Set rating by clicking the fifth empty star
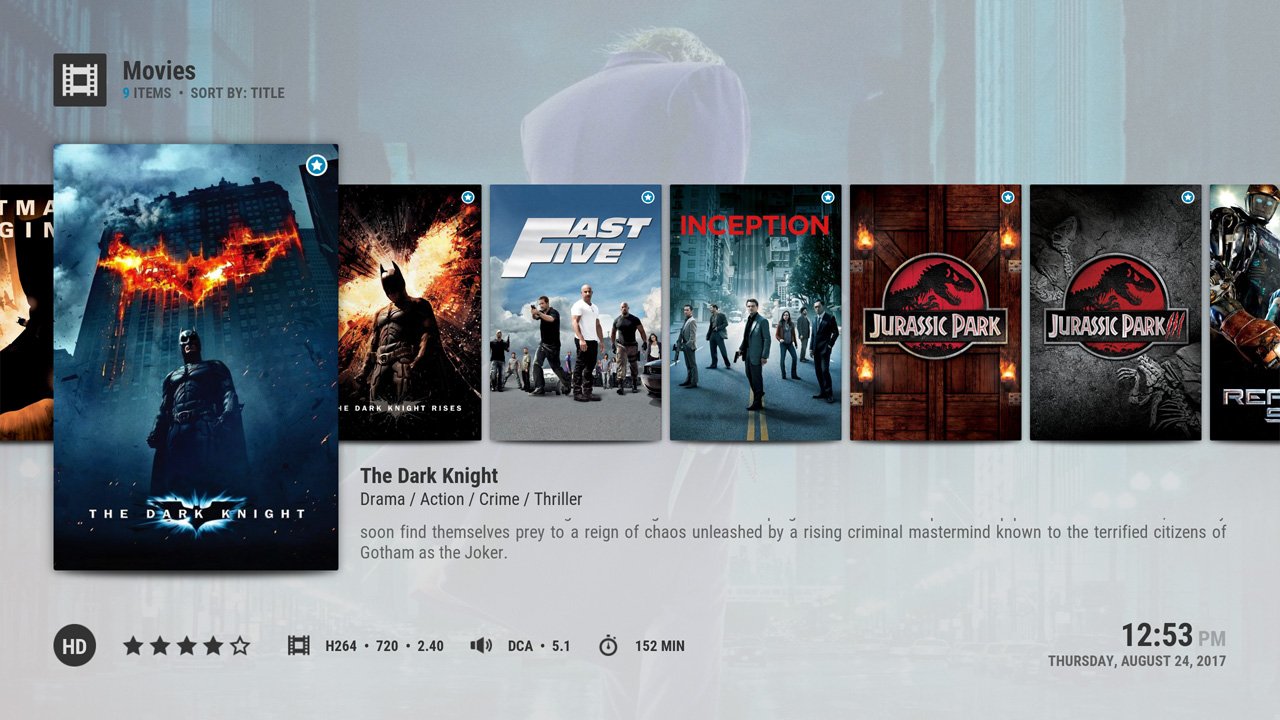This screenshot has height=720, width=1280. click(x=242, y=645)
